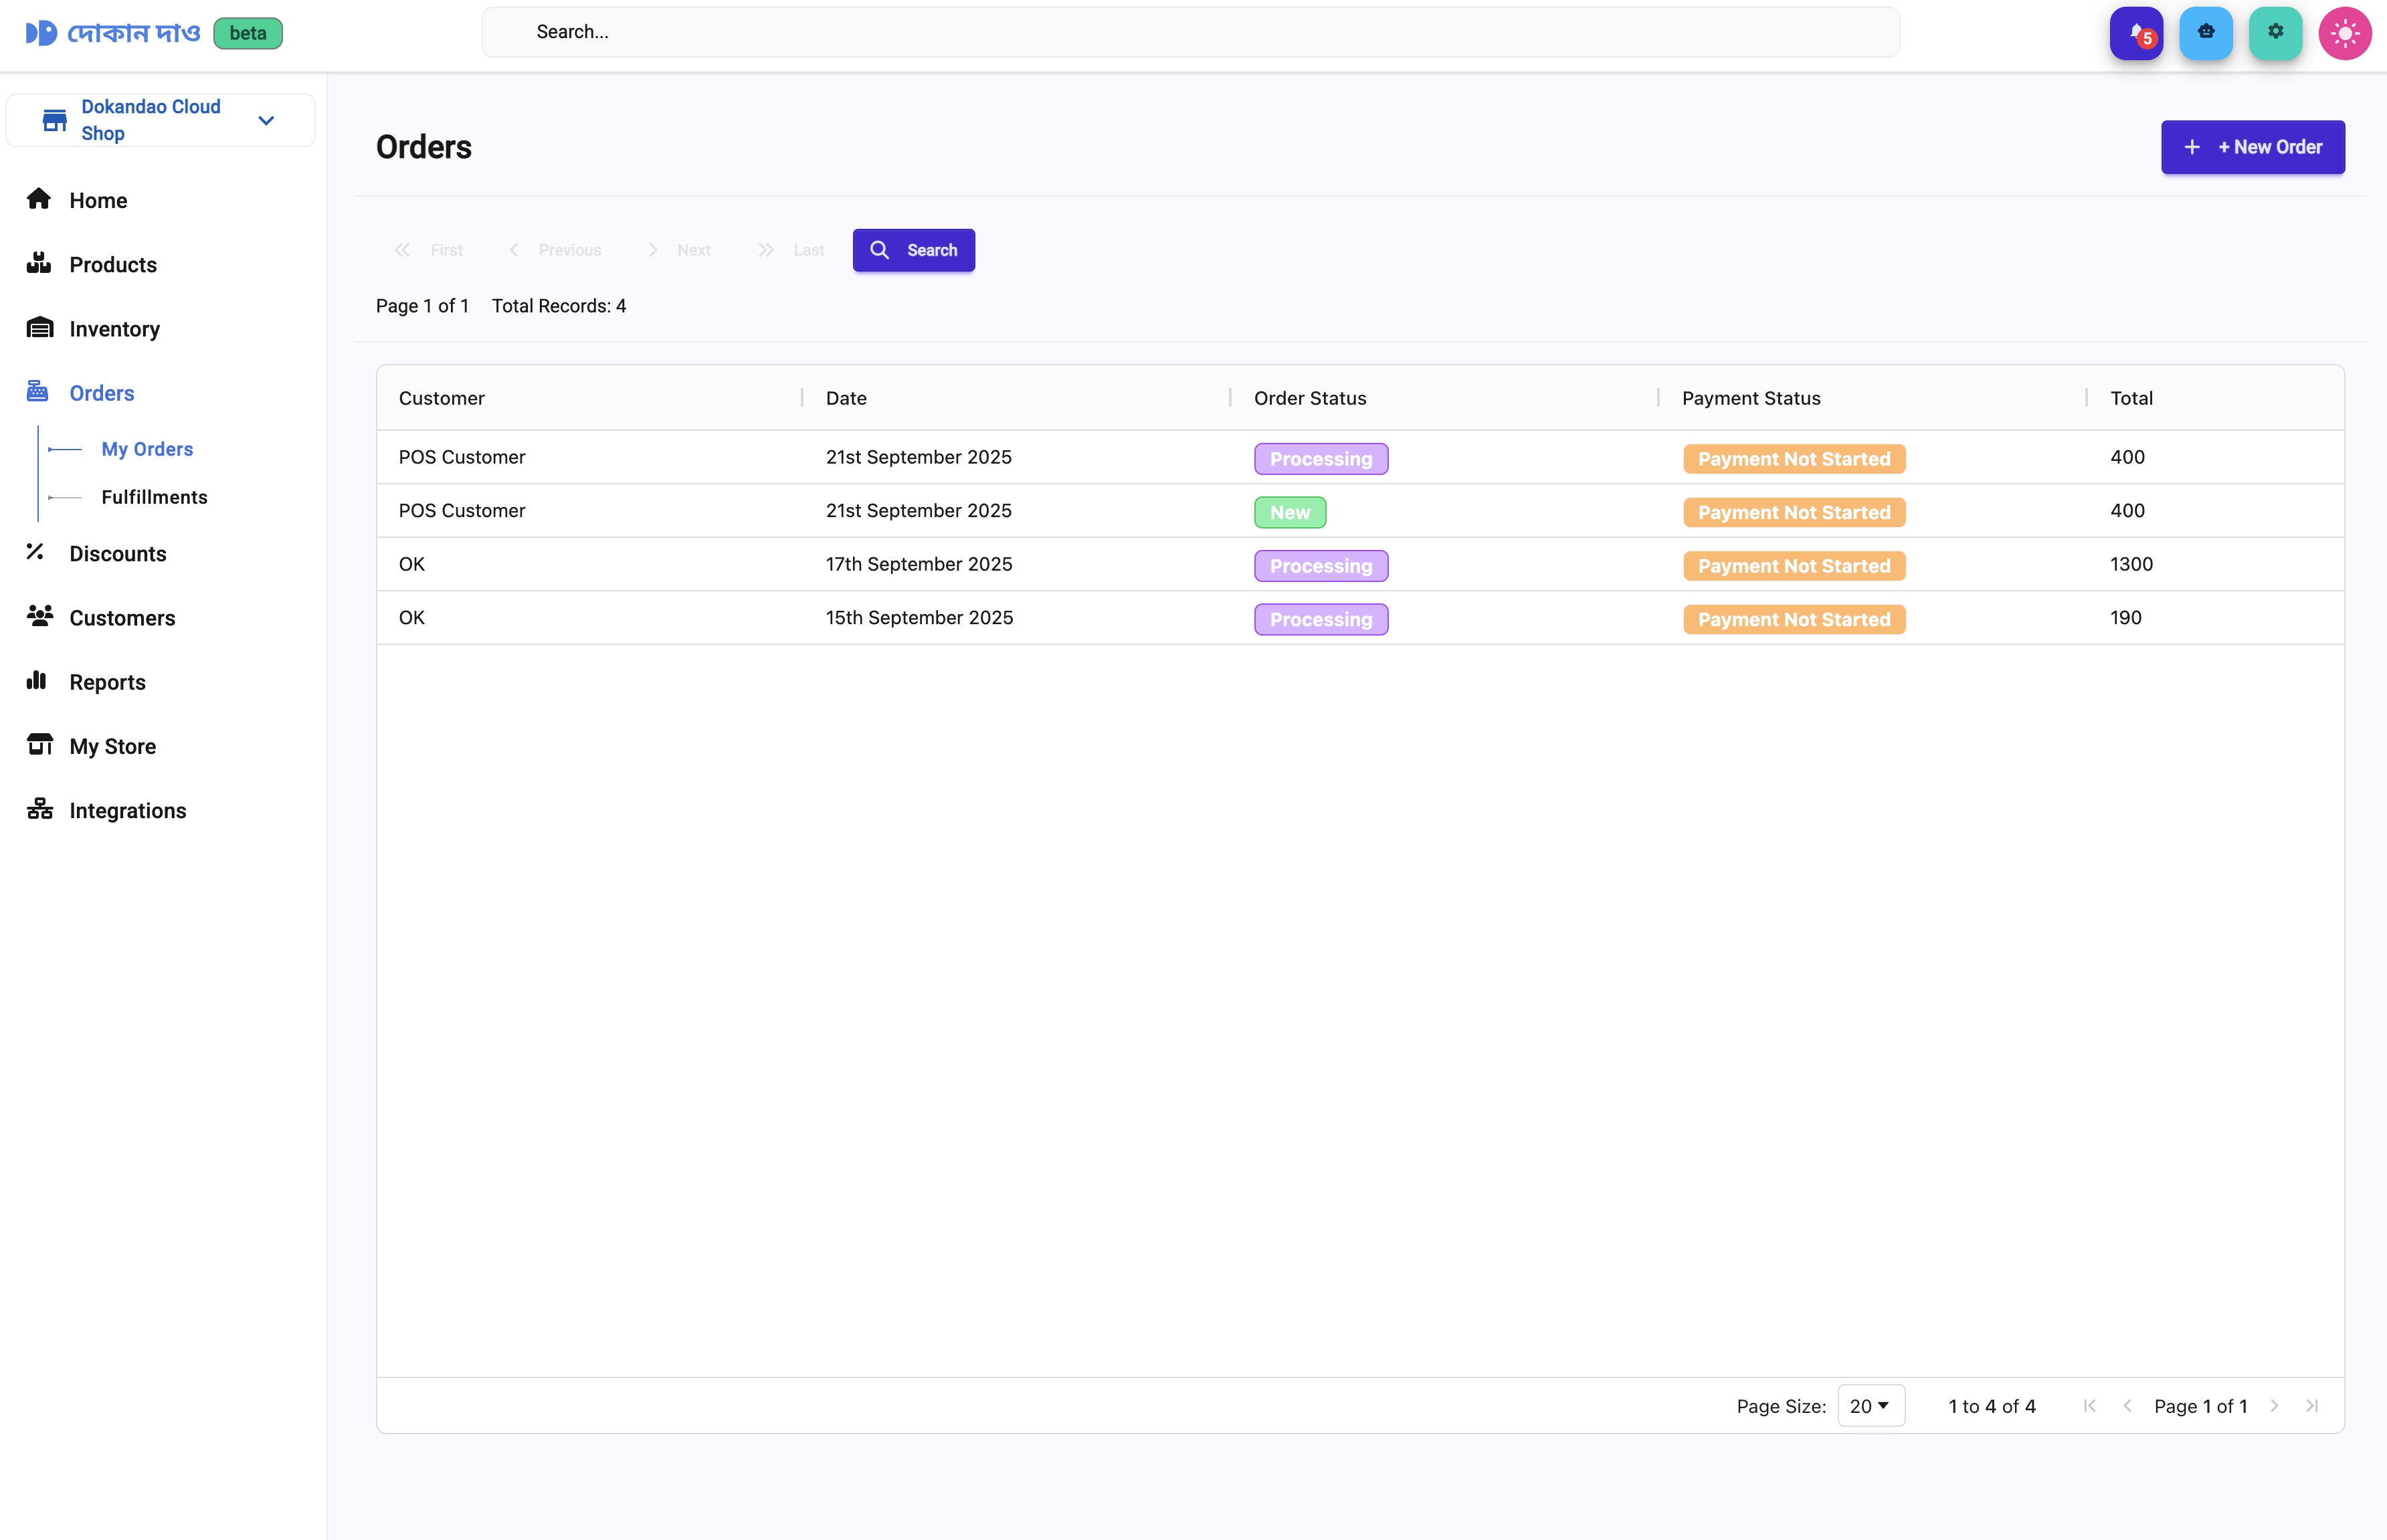Open the Inventory section icon

39,328
